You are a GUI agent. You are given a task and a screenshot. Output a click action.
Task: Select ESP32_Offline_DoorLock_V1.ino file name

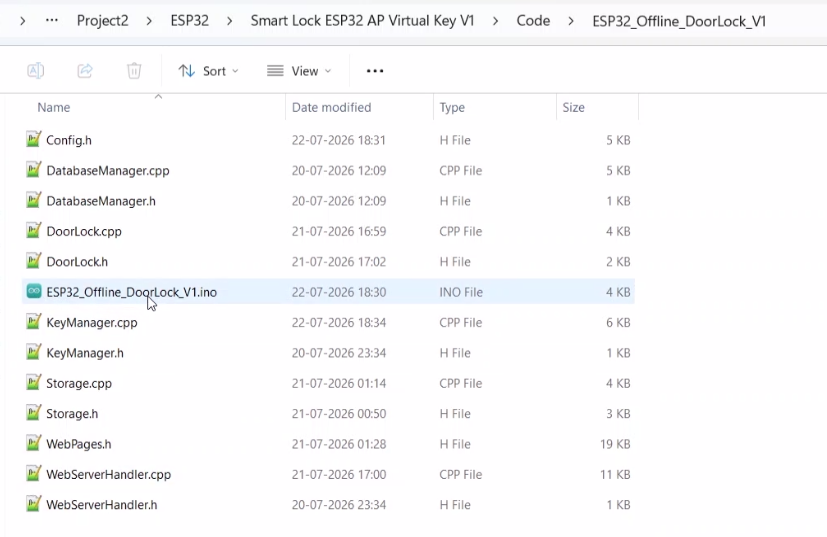pos(131,292)
